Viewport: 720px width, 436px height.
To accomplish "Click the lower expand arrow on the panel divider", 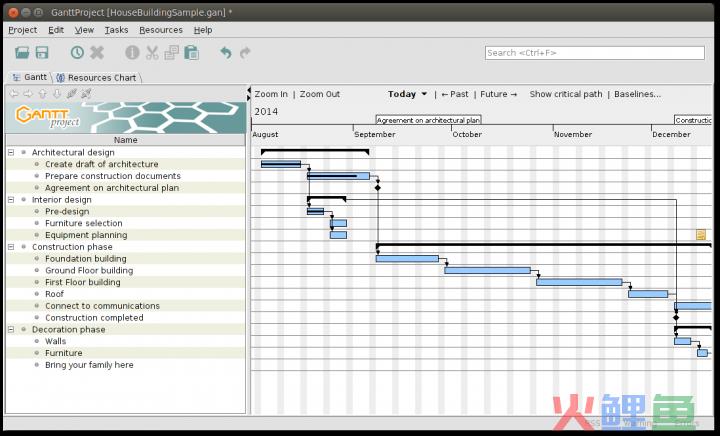I will 249,98.
